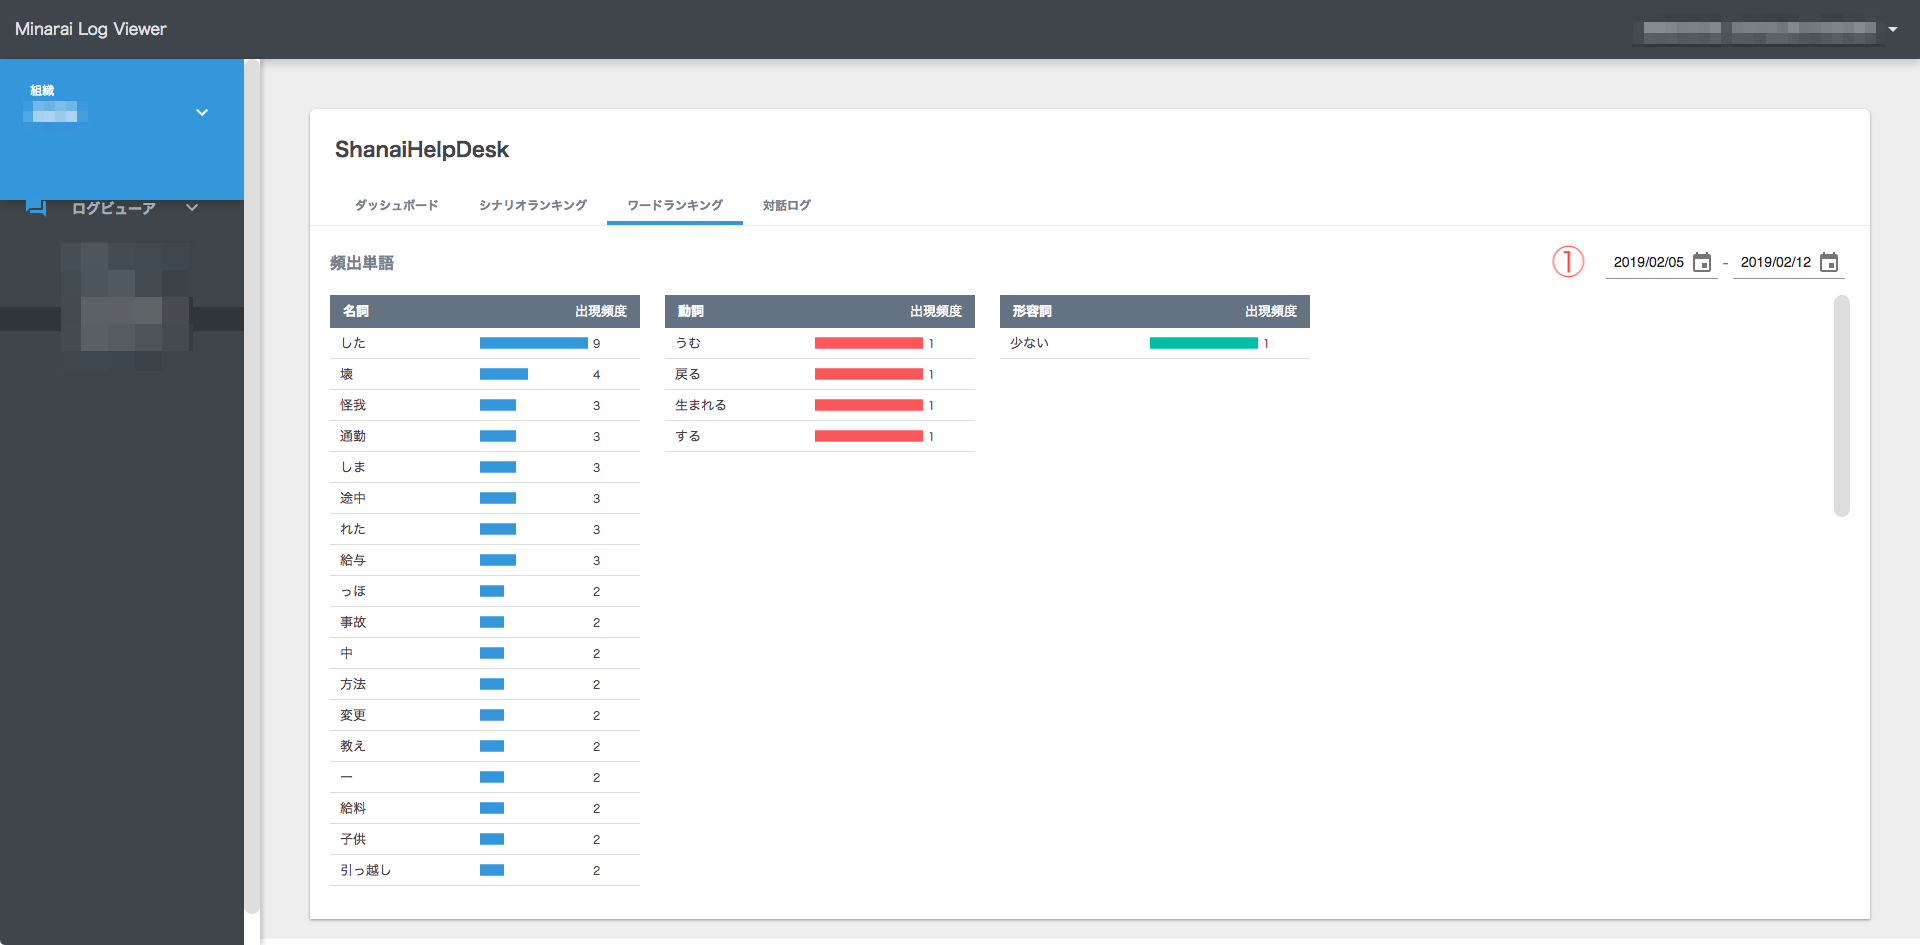Select the noun row 給料
Screen dimensions: 1920x945
click(x=485, y=808)
